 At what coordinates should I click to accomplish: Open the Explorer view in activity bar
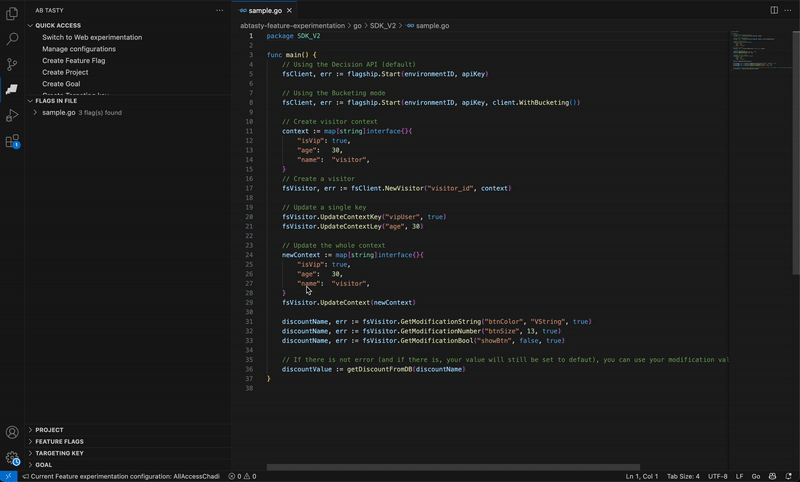tap(12, 14)
